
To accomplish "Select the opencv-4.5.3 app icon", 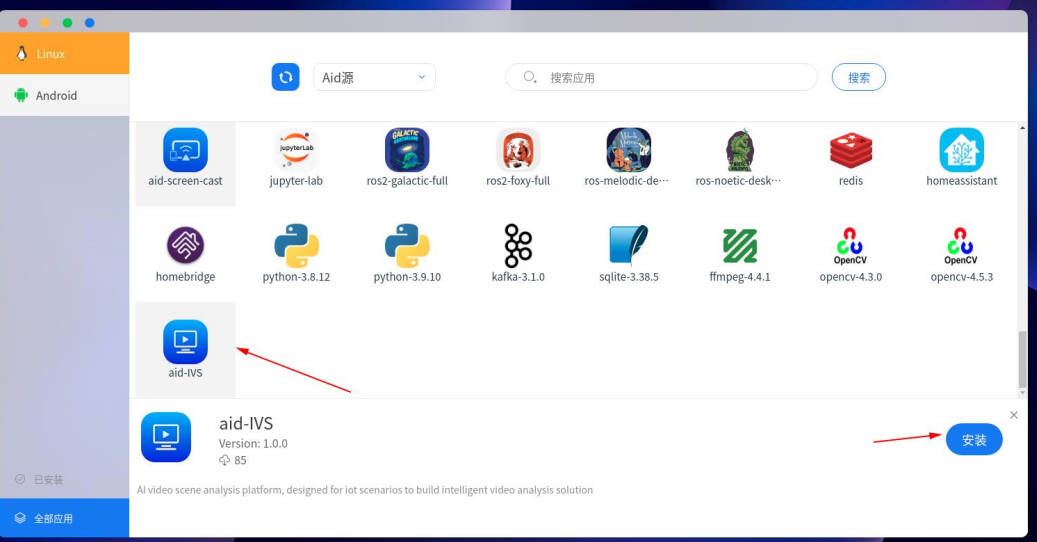I will coord(961,246).
